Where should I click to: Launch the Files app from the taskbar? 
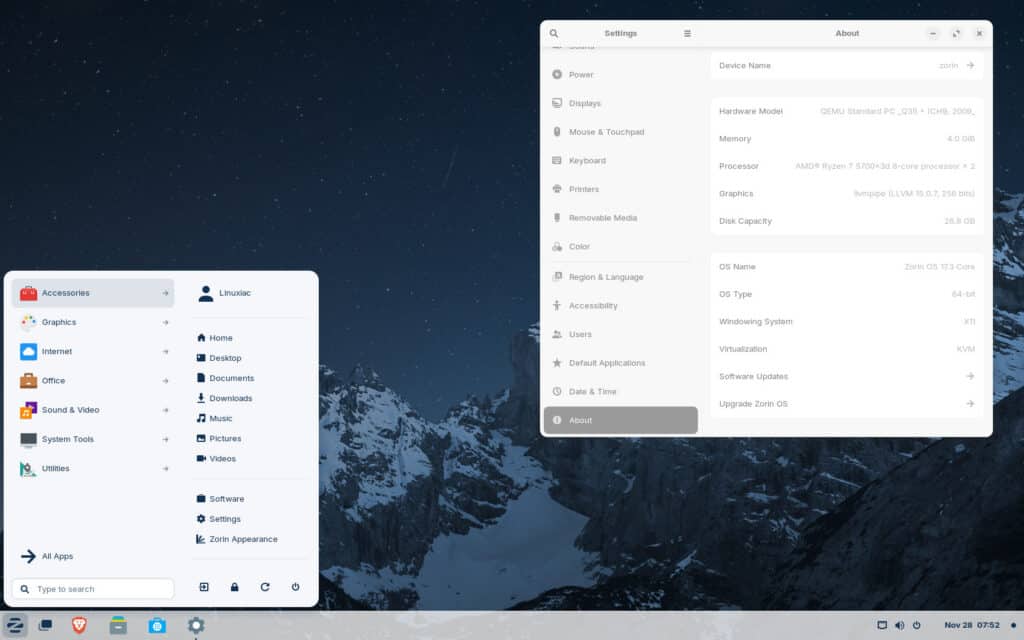coord(120,627)
